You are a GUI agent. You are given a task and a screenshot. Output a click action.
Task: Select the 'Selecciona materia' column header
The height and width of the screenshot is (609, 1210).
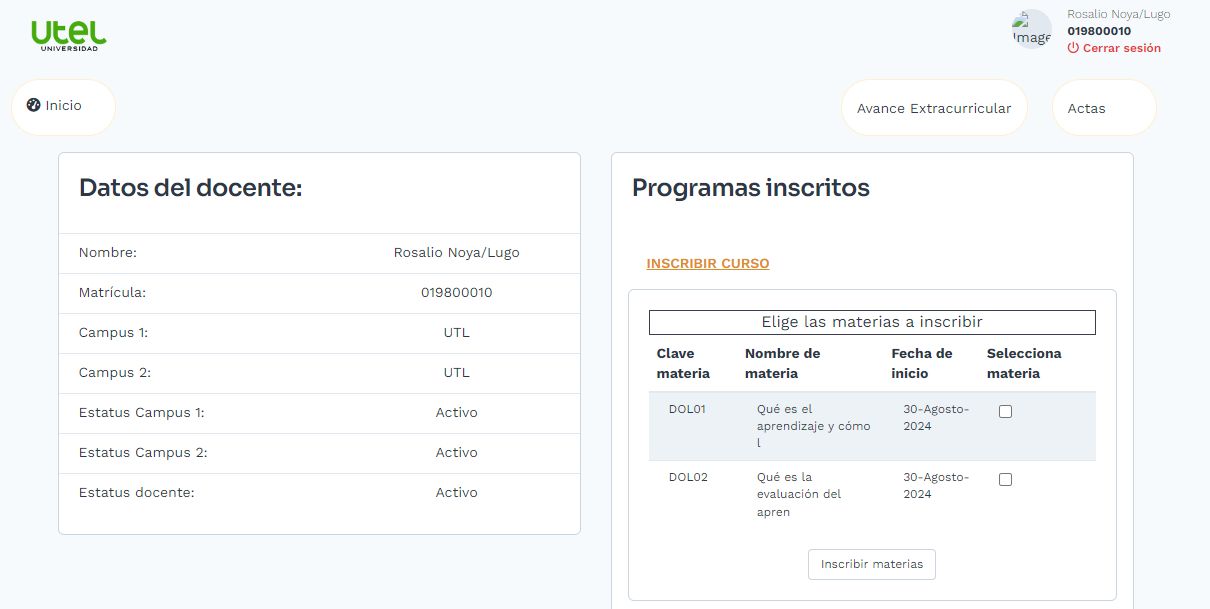[1022, 363]
